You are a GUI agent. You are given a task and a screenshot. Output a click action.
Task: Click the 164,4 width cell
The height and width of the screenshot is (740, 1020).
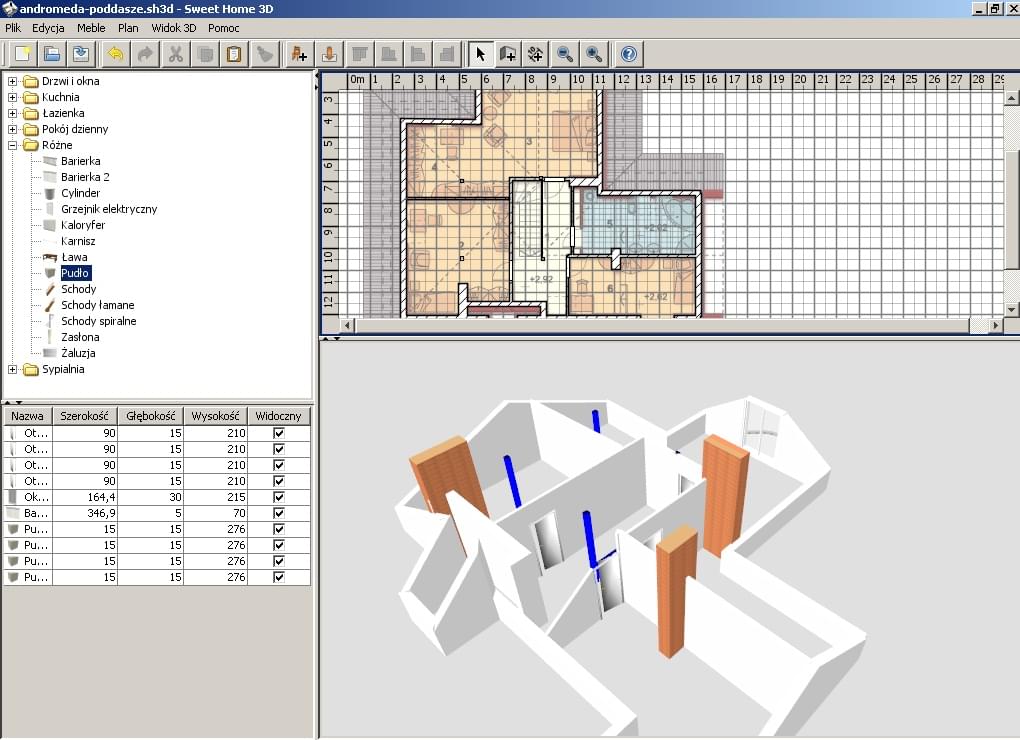click(85, 497)
